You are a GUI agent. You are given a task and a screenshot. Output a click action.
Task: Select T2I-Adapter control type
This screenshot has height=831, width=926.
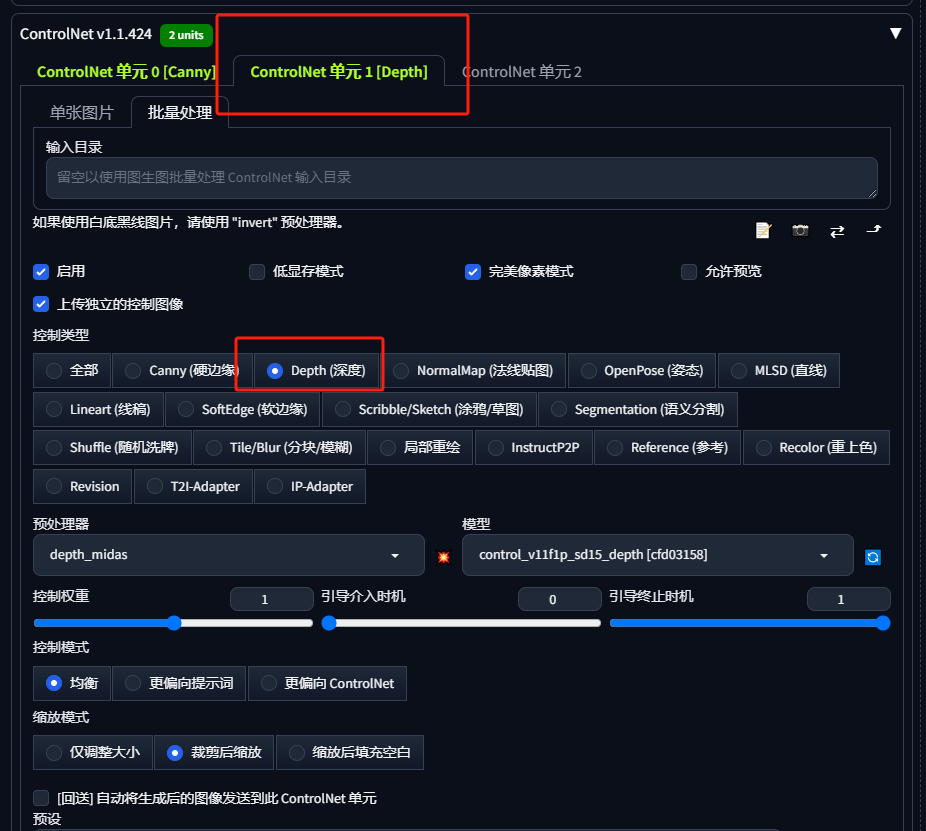click(x=193, y=487)
